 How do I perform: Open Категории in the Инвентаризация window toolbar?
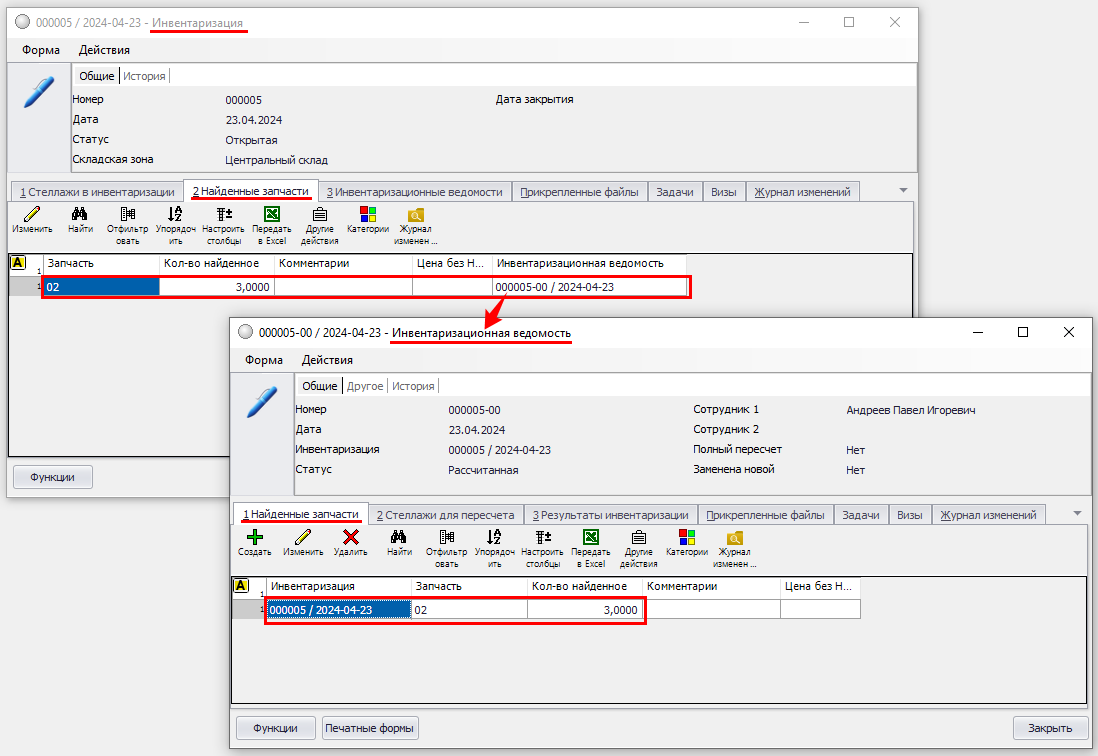tap(367, 220)
